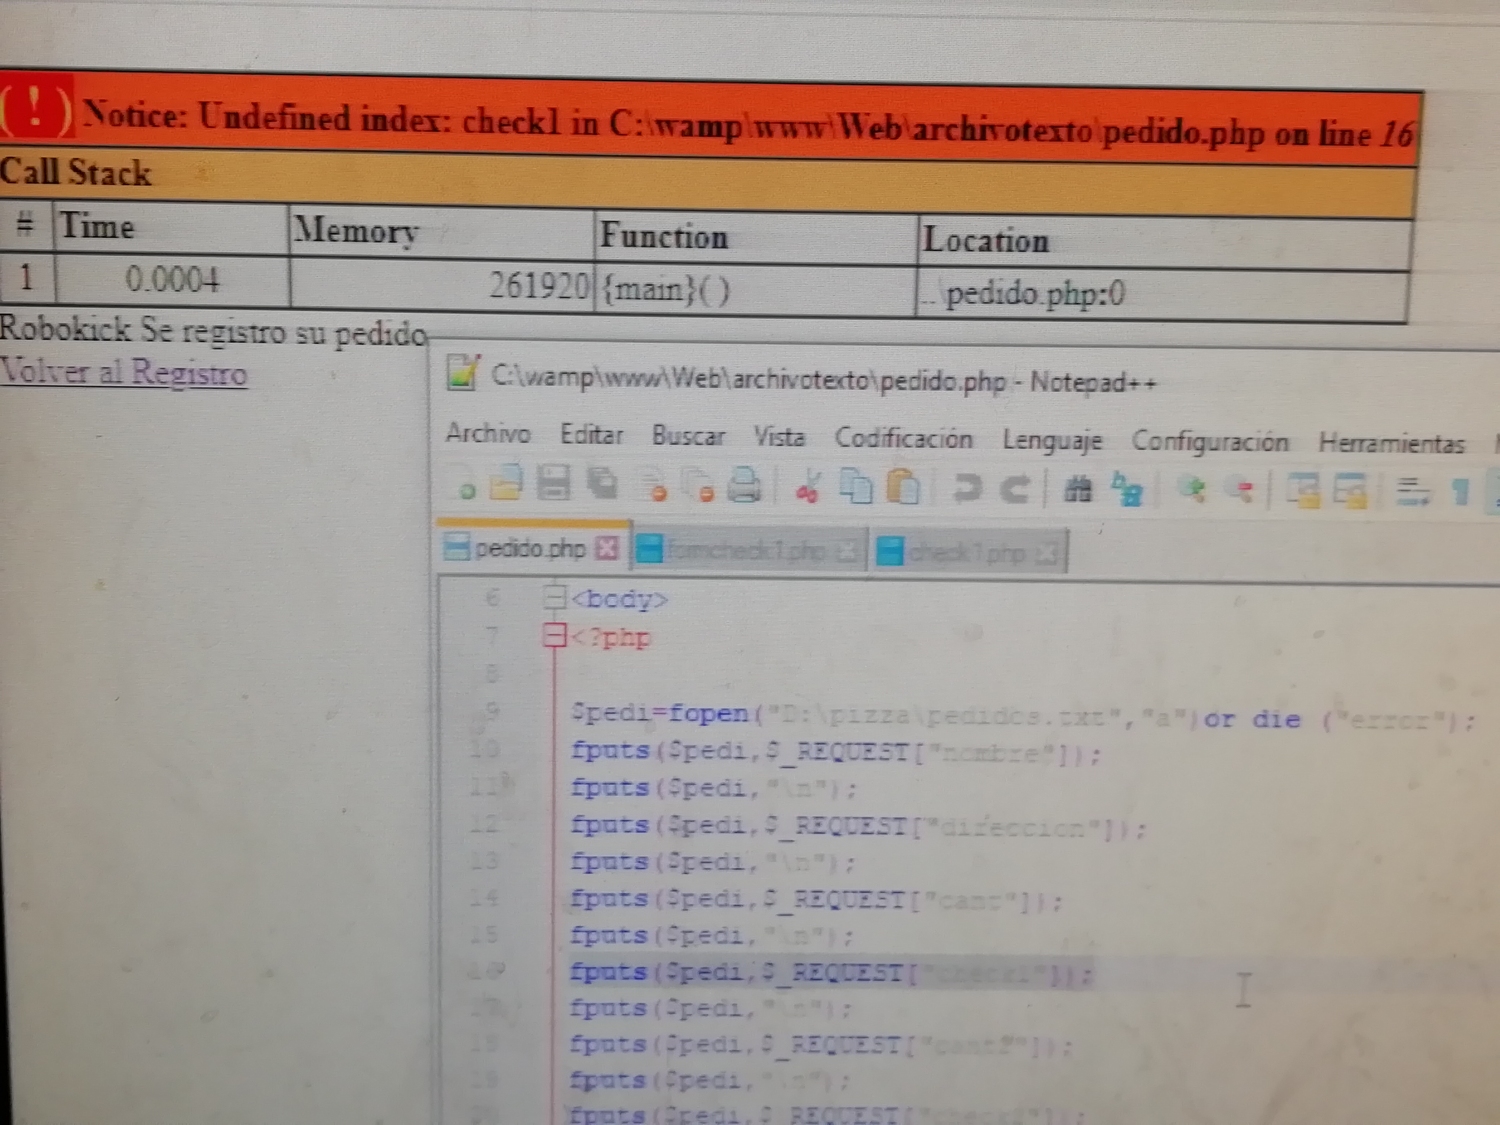The height and width of the screenshot is (1125, 1500).
Task: Click the Paste clipboard icon
Action: tap(903, 487)
